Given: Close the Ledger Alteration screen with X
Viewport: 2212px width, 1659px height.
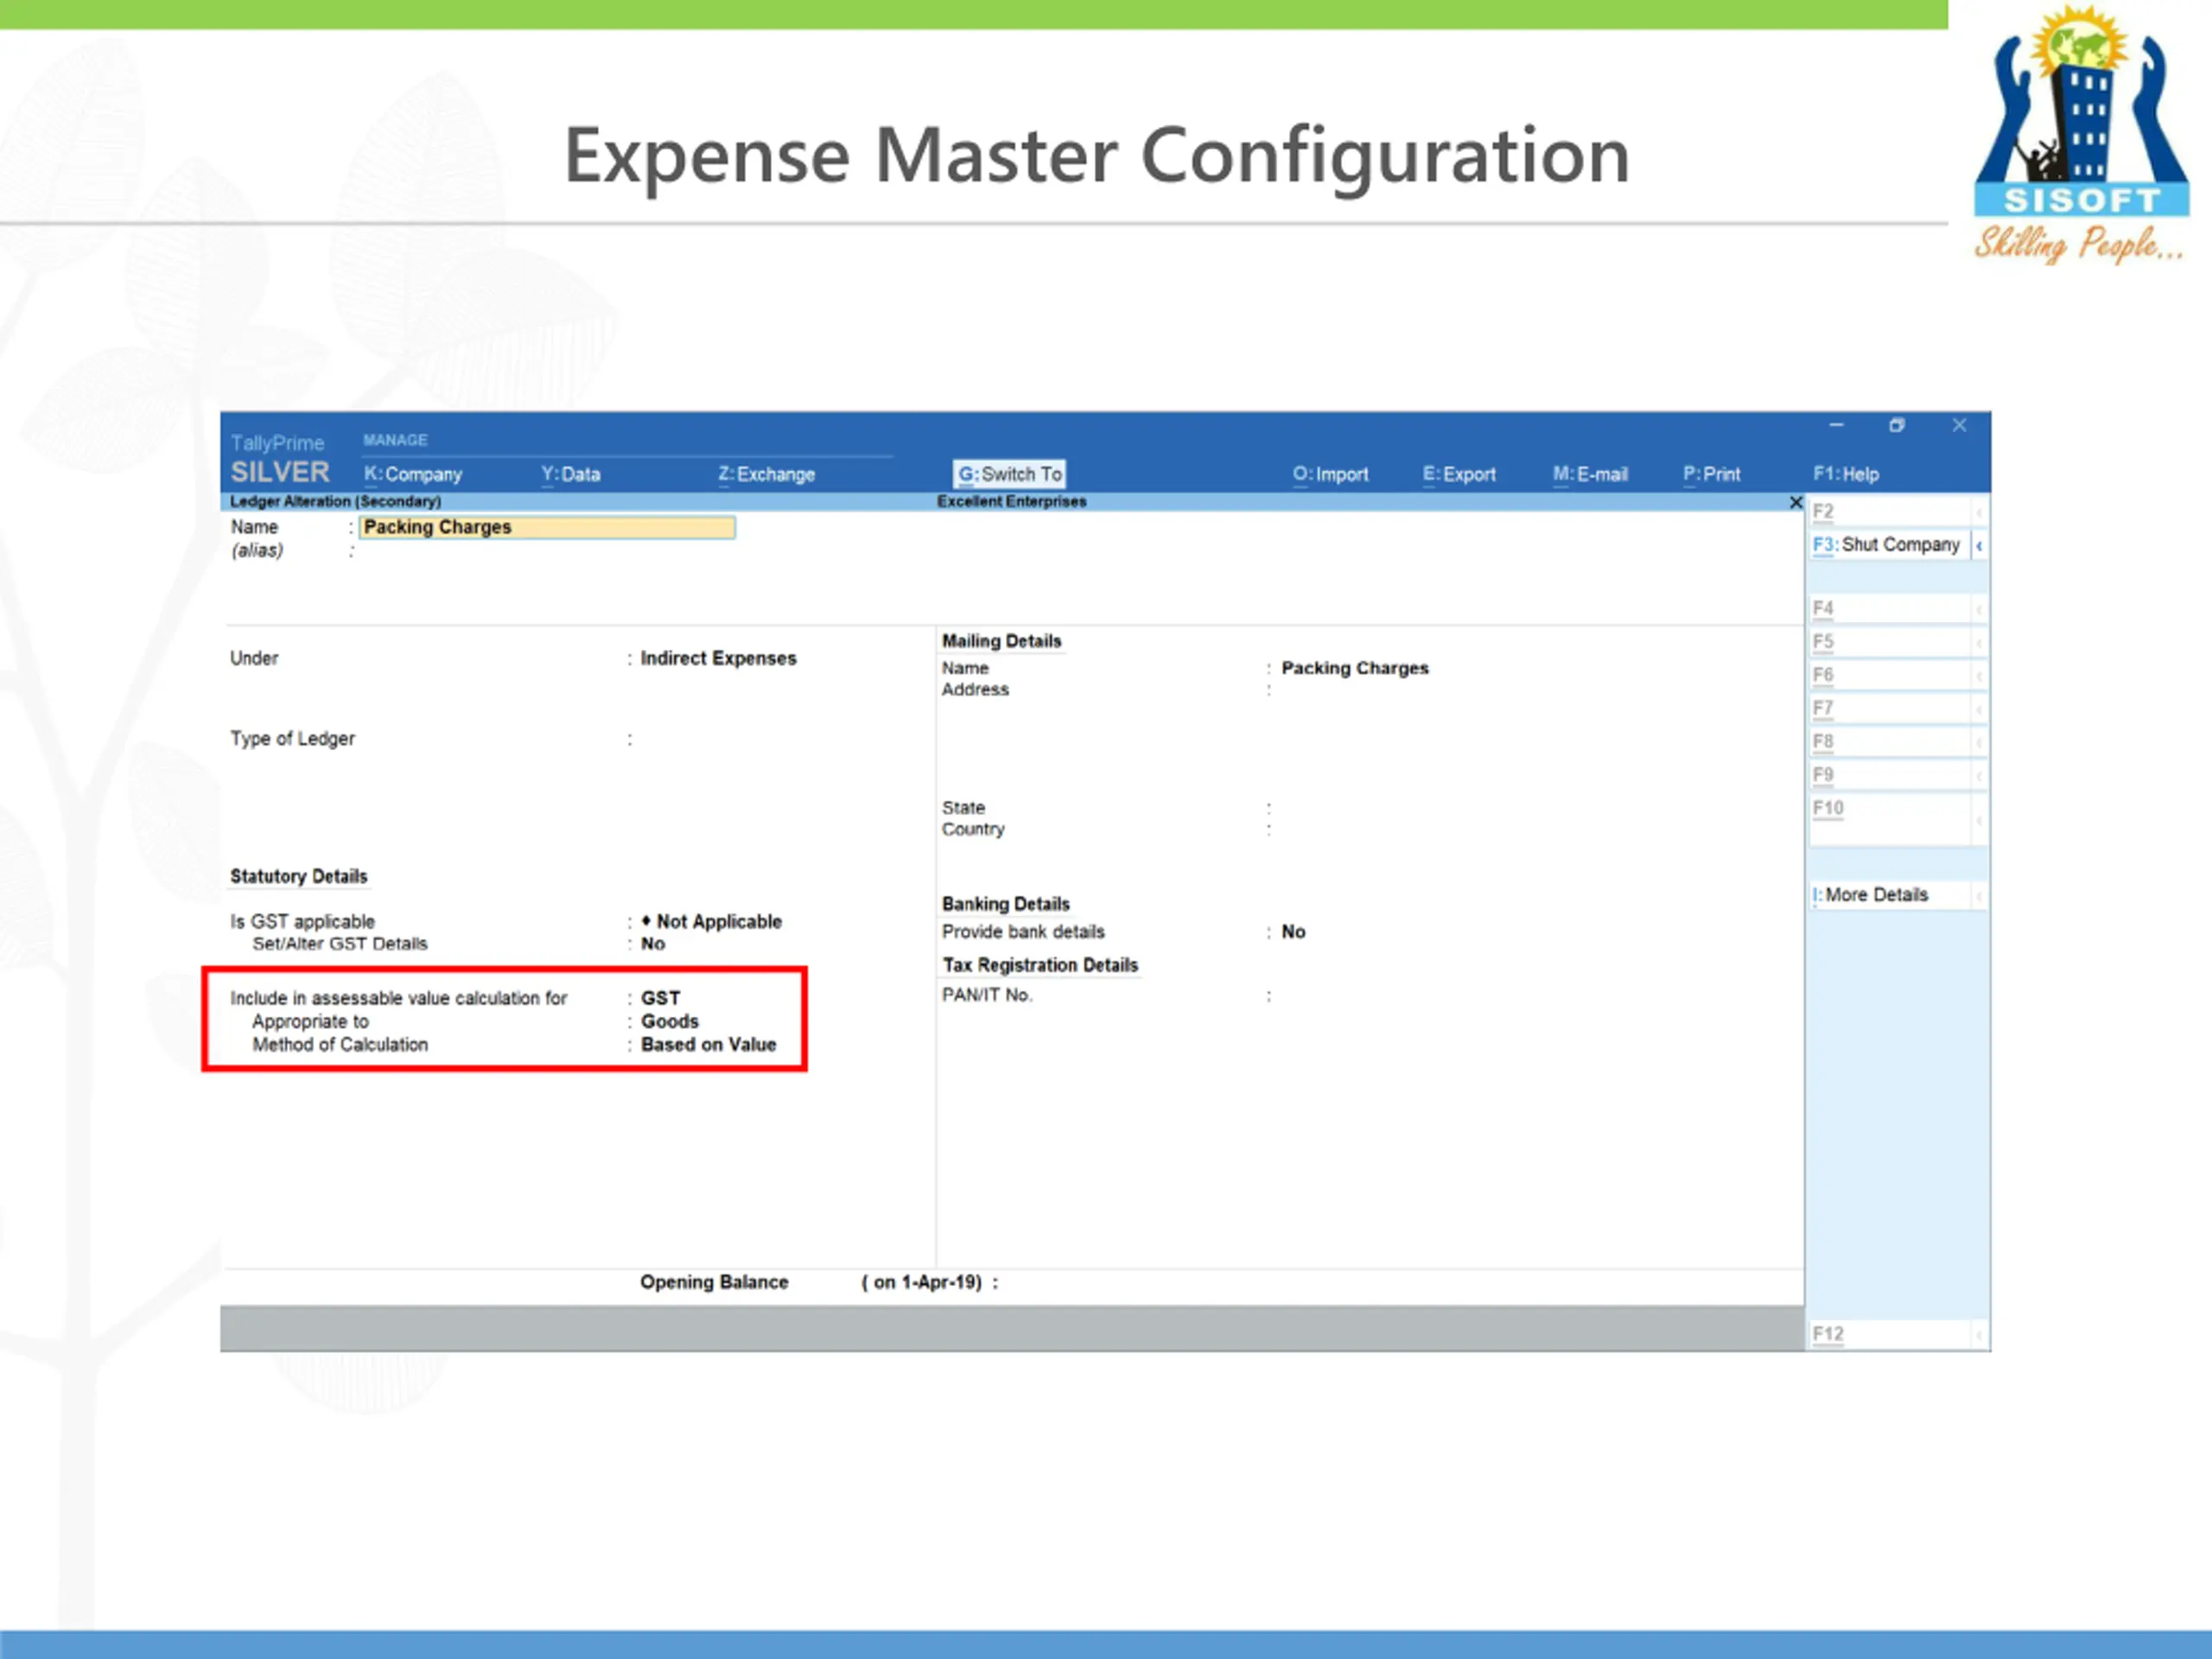Looking at the screenshot, I should (1795, 502).
